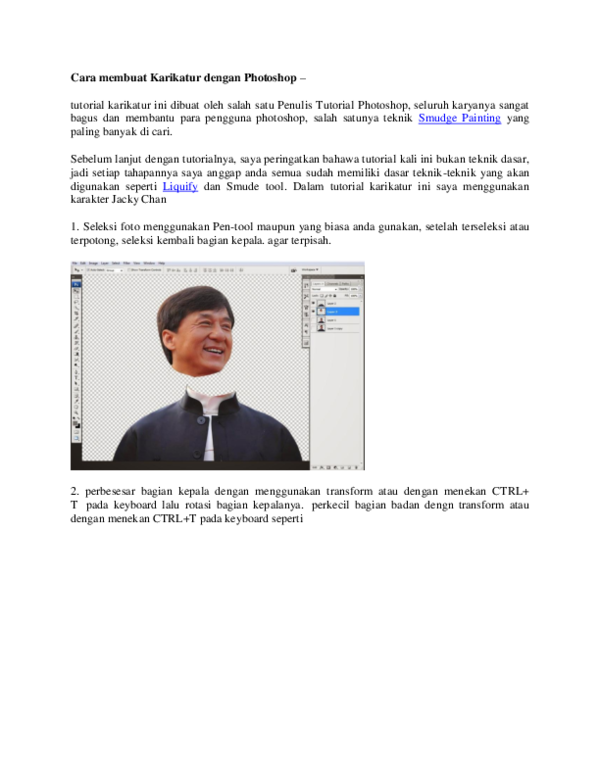Open the Image menu in Photoshop
The height and width of the screenshot is (776, 600).
(93, 263)
